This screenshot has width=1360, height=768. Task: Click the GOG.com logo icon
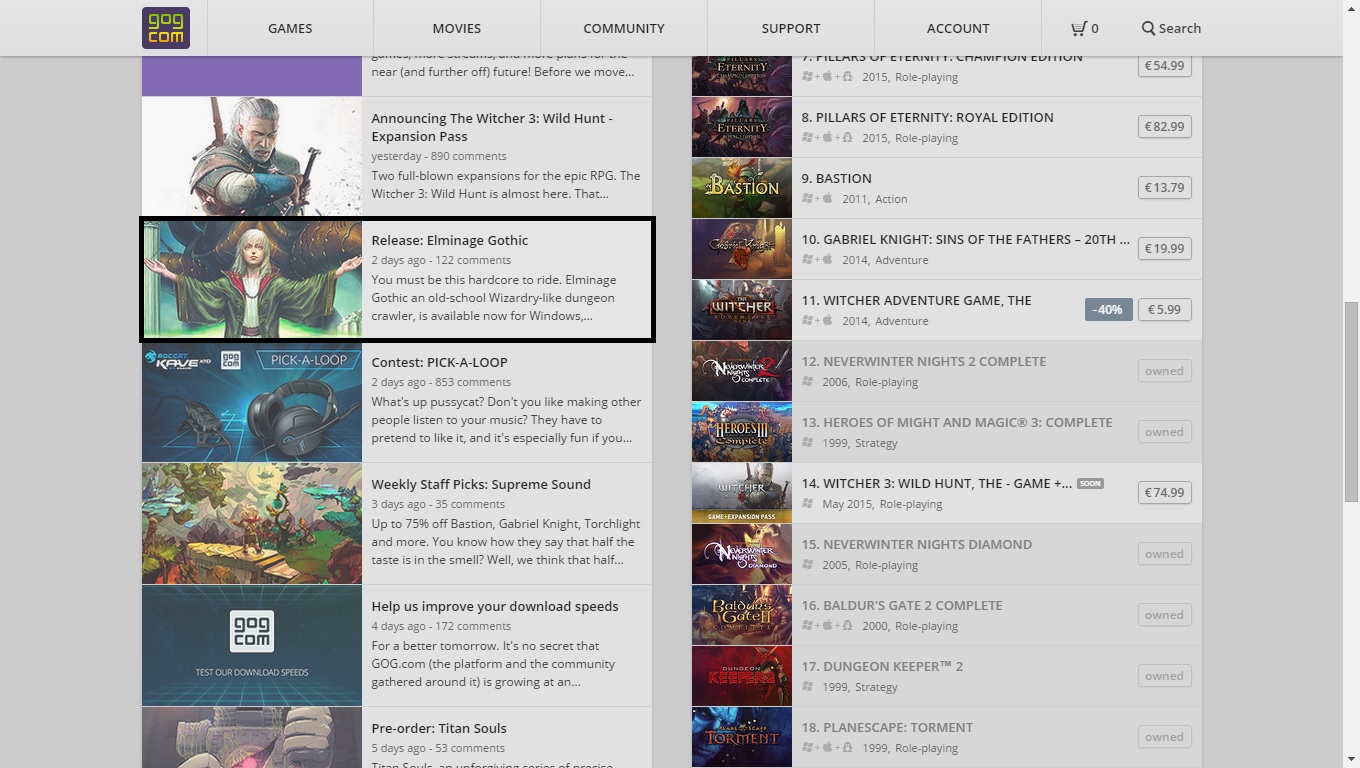(165, 28)
